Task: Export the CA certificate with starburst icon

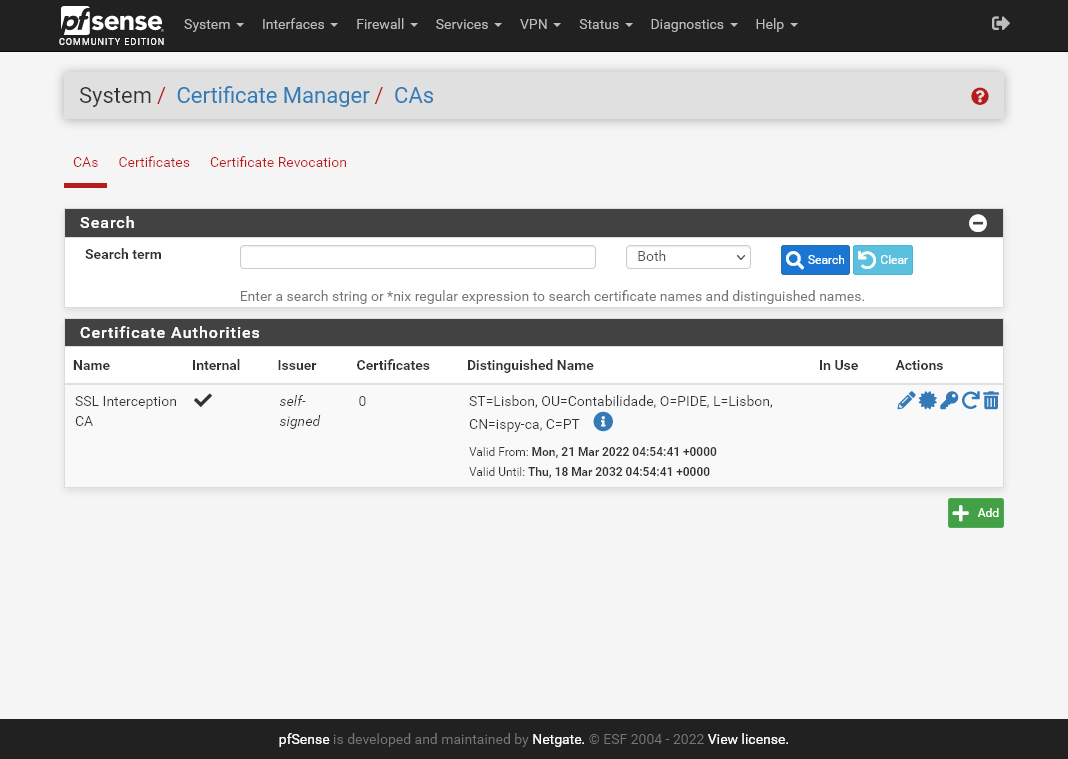Action: click(928, 401)
